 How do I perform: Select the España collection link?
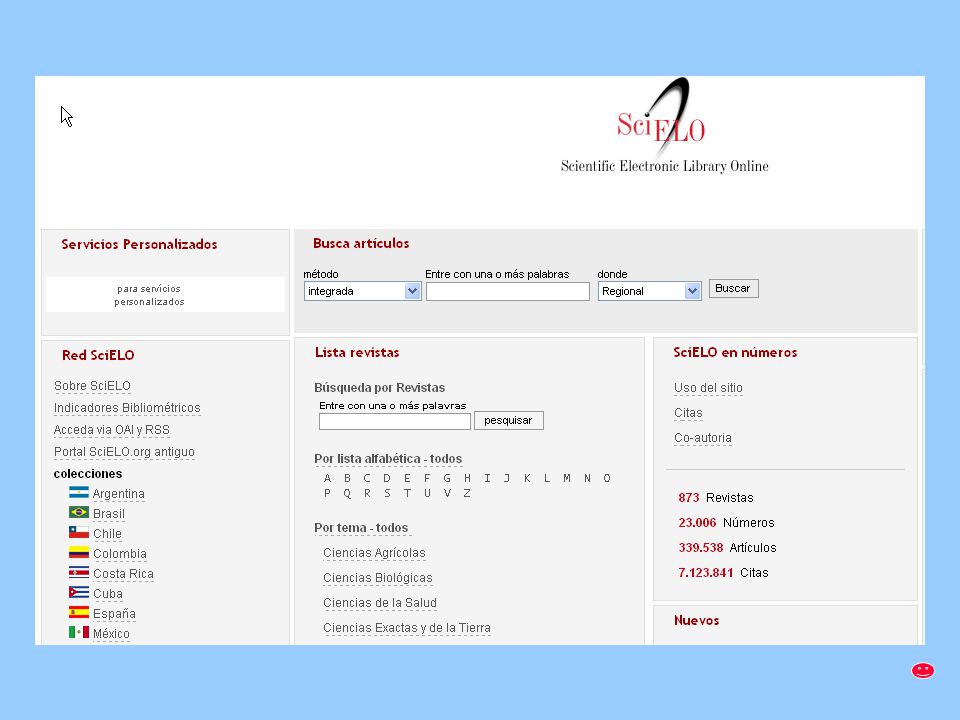[x=114, y=613]
